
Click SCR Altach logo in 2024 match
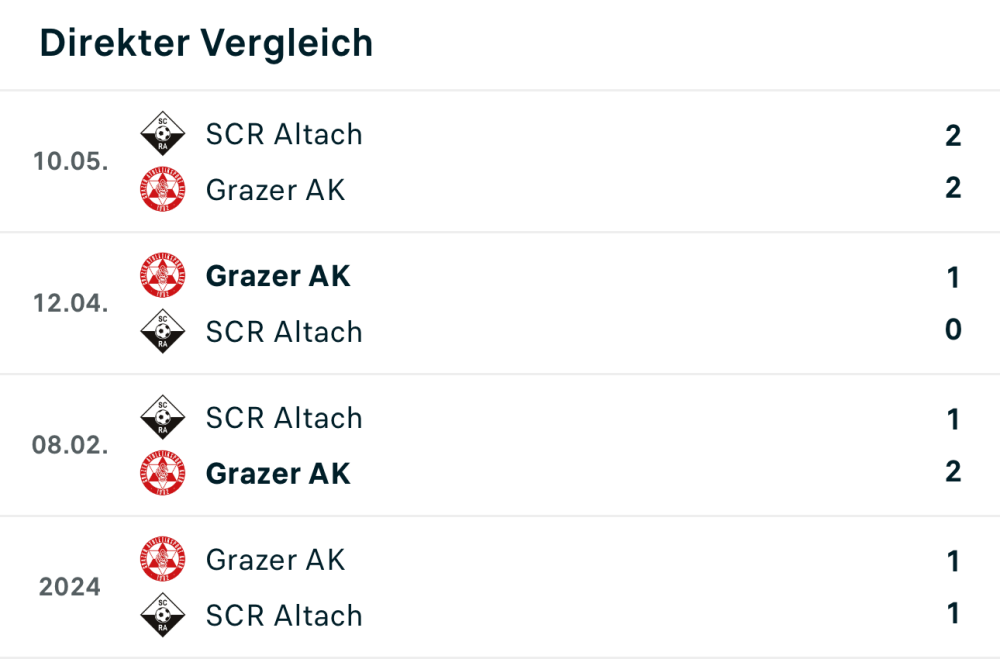[x=162, y=615]
